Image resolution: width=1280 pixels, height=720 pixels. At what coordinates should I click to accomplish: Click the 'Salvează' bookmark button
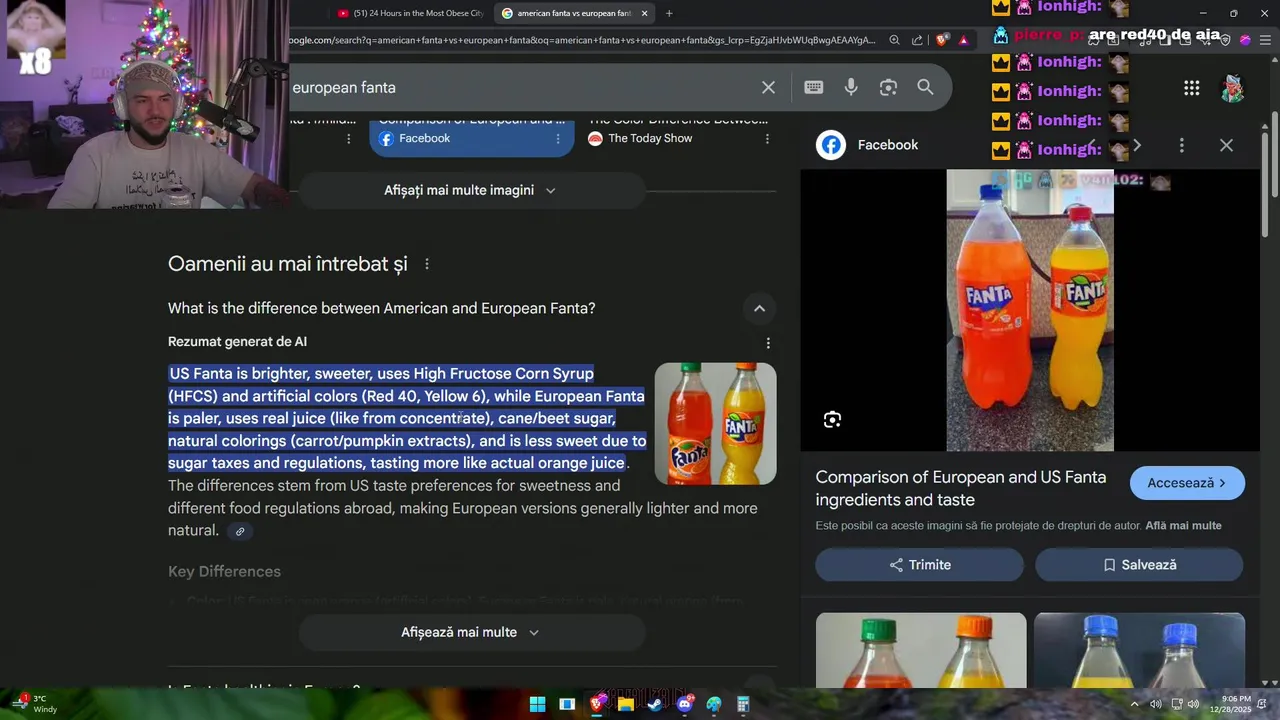1139,565
